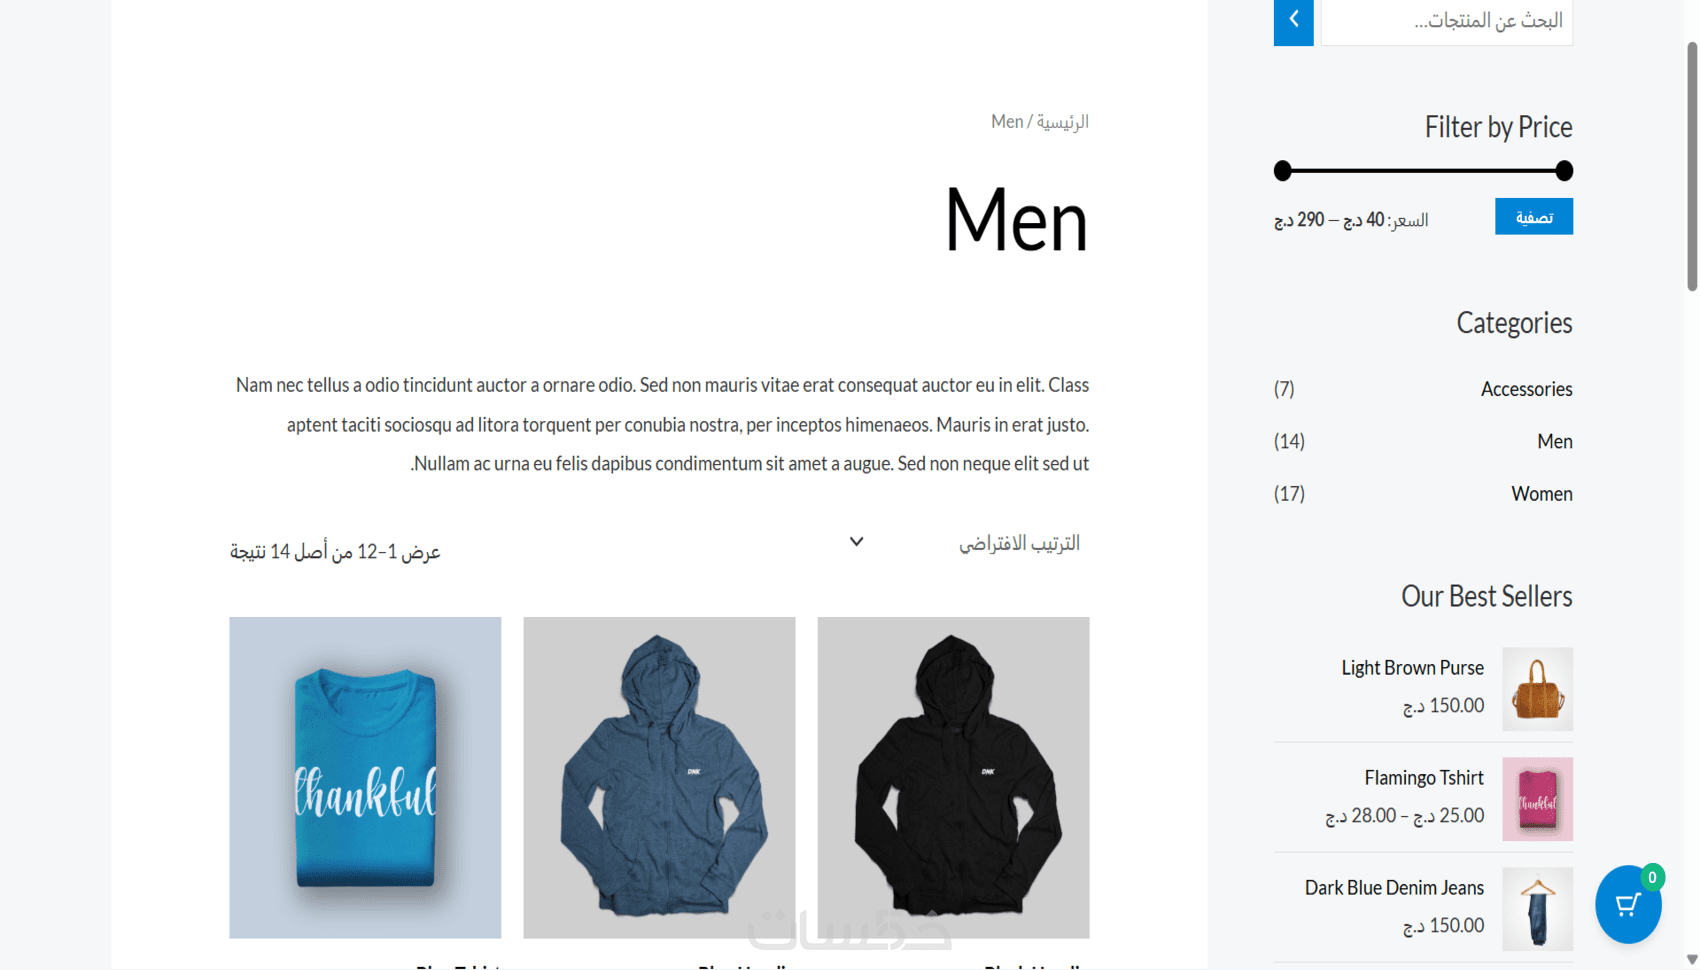Screen dimensions: 1700x970
Task: Expand the default sorting dropdown
Action: pyautogui.click(x=966, y=543)
